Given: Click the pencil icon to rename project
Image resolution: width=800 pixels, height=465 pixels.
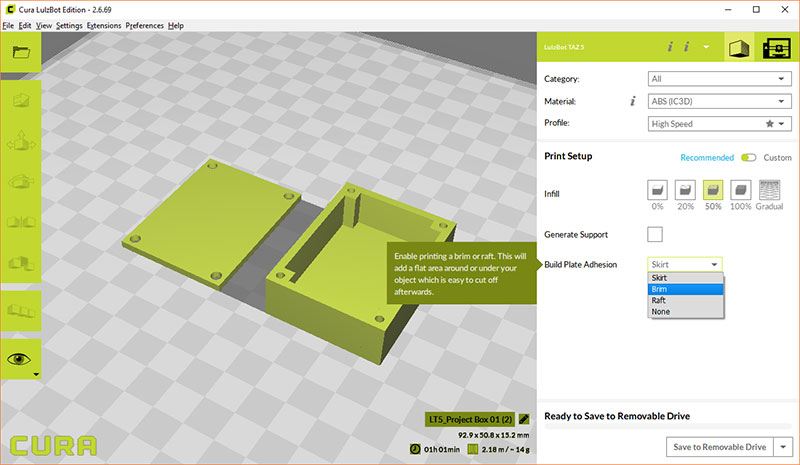Looking at the screenshot, I should point(523,419).
